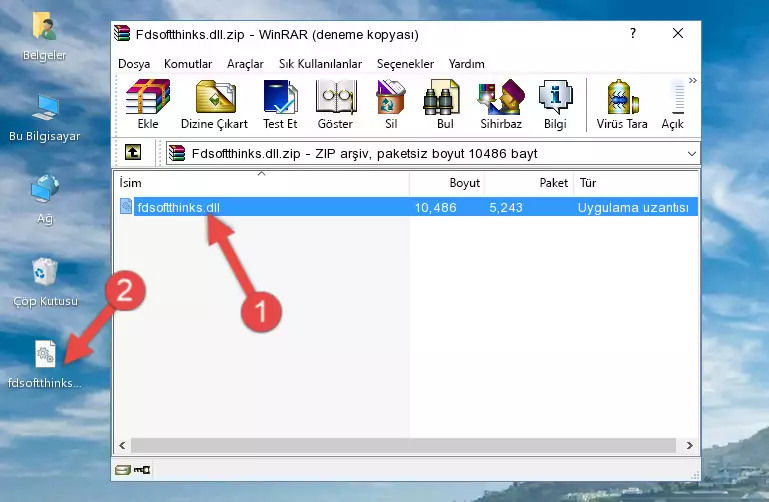Open the Yardım menu
The height and width of the screenshot is (502, 769).
coord(466,64)
